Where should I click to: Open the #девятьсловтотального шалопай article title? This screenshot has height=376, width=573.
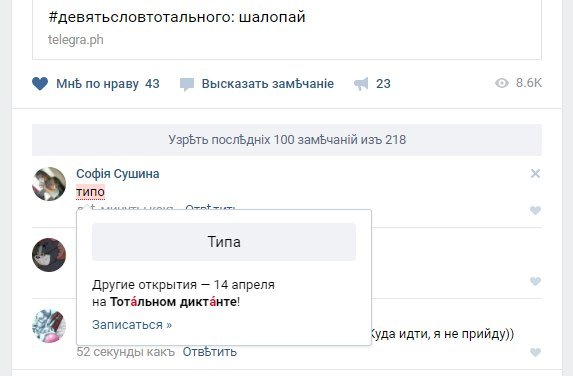177,17
